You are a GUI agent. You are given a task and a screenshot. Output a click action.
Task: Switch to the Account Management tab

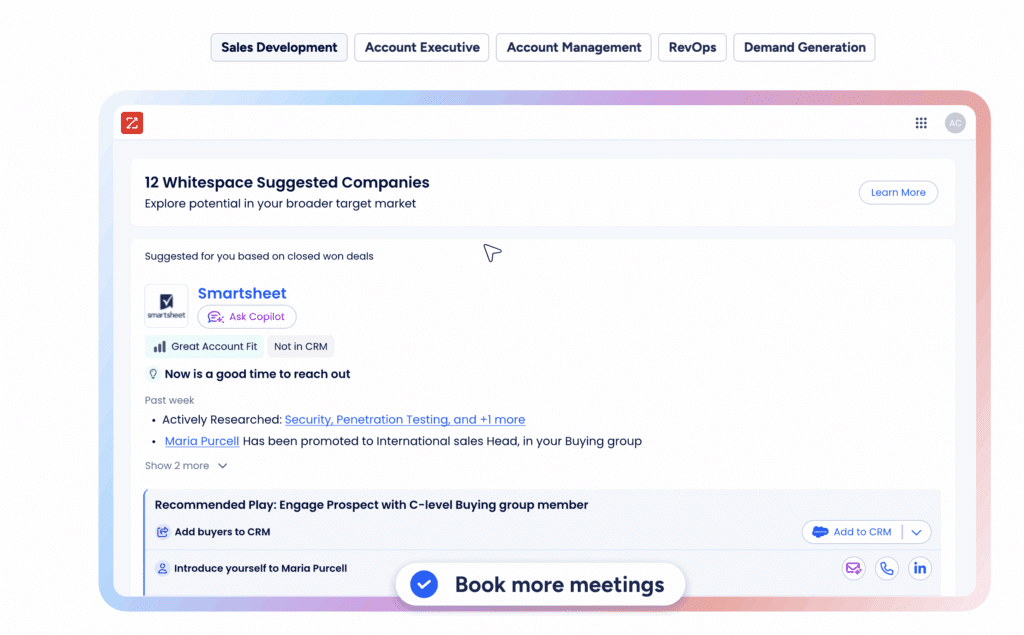(573, 48)
